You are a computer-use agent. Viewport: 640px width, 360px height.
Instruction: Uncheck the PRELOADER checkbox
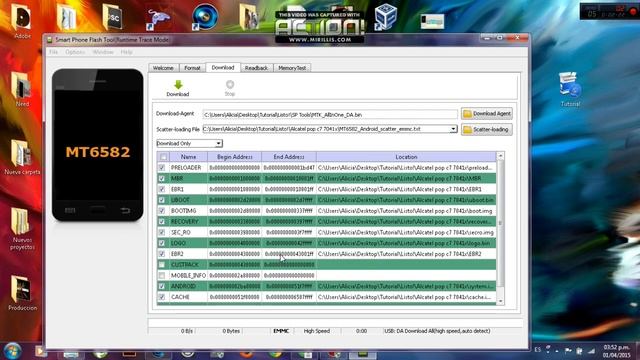[x=162, y=168]
